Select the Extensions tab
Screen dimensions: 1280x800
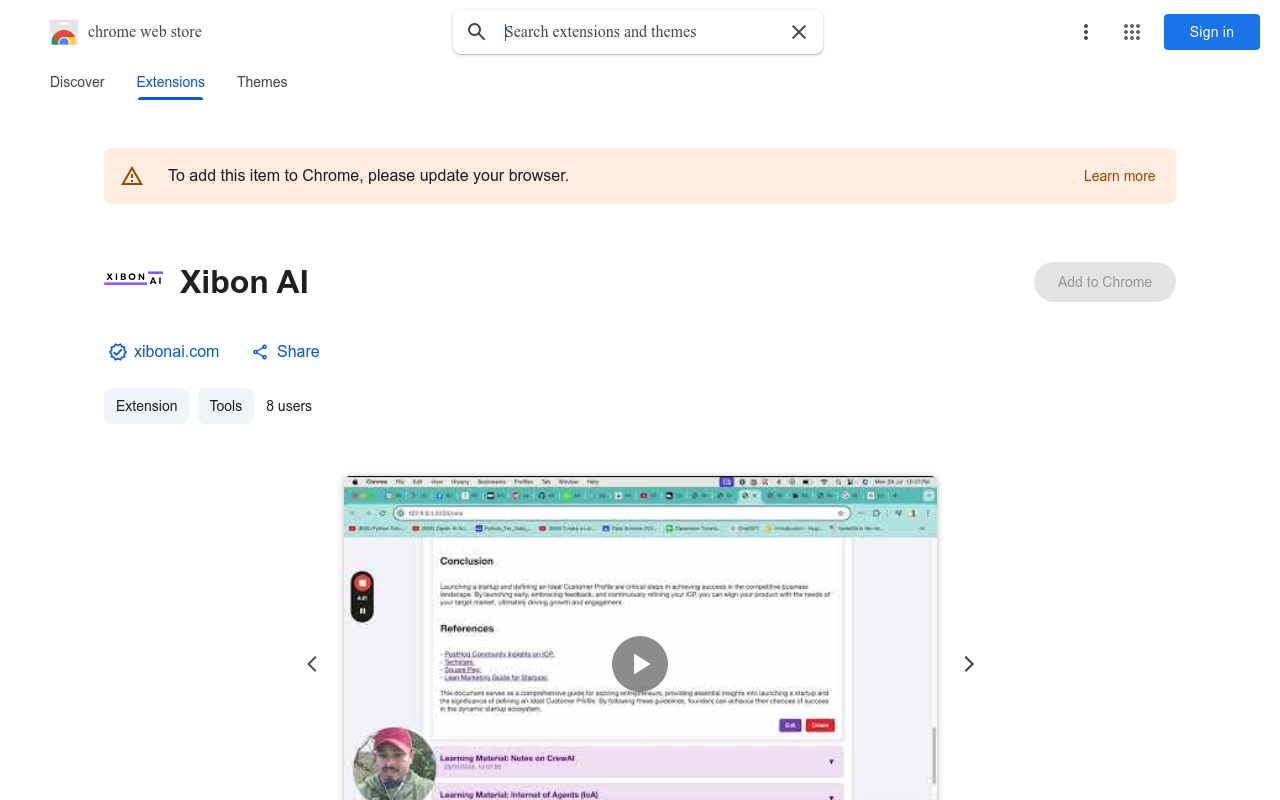(171, 82)
